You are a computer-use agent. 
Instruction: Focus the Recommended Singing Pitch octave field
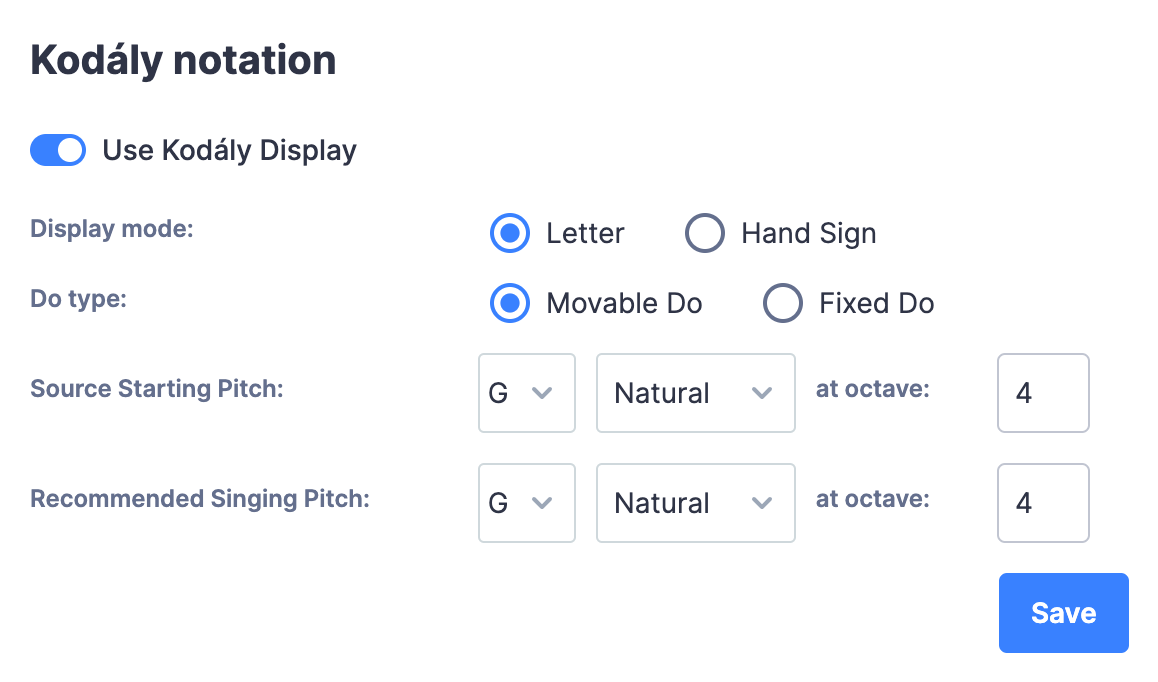[x=1044, y=503]
